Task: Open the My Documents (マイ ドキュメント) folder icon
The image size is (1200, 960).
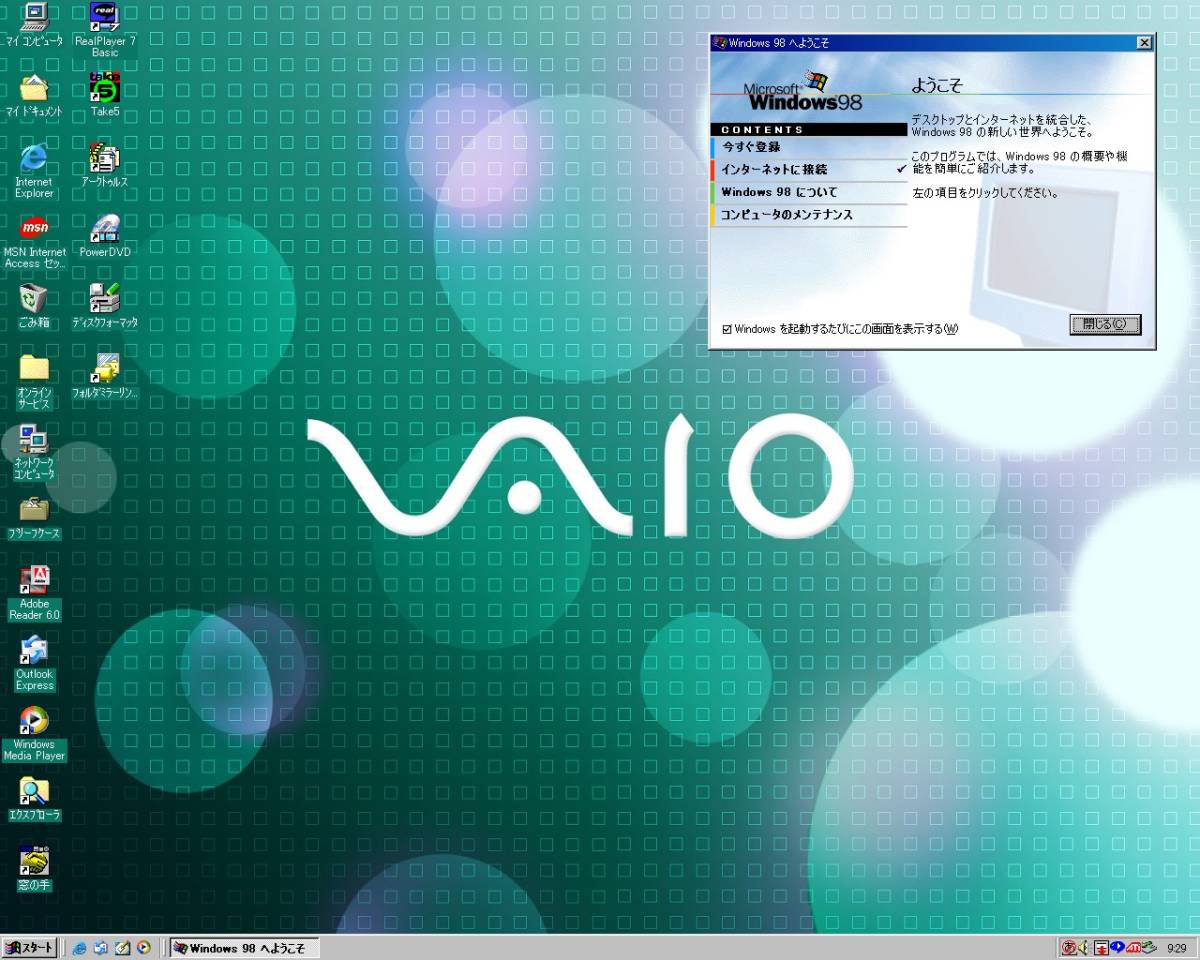Action: (34, 96)
